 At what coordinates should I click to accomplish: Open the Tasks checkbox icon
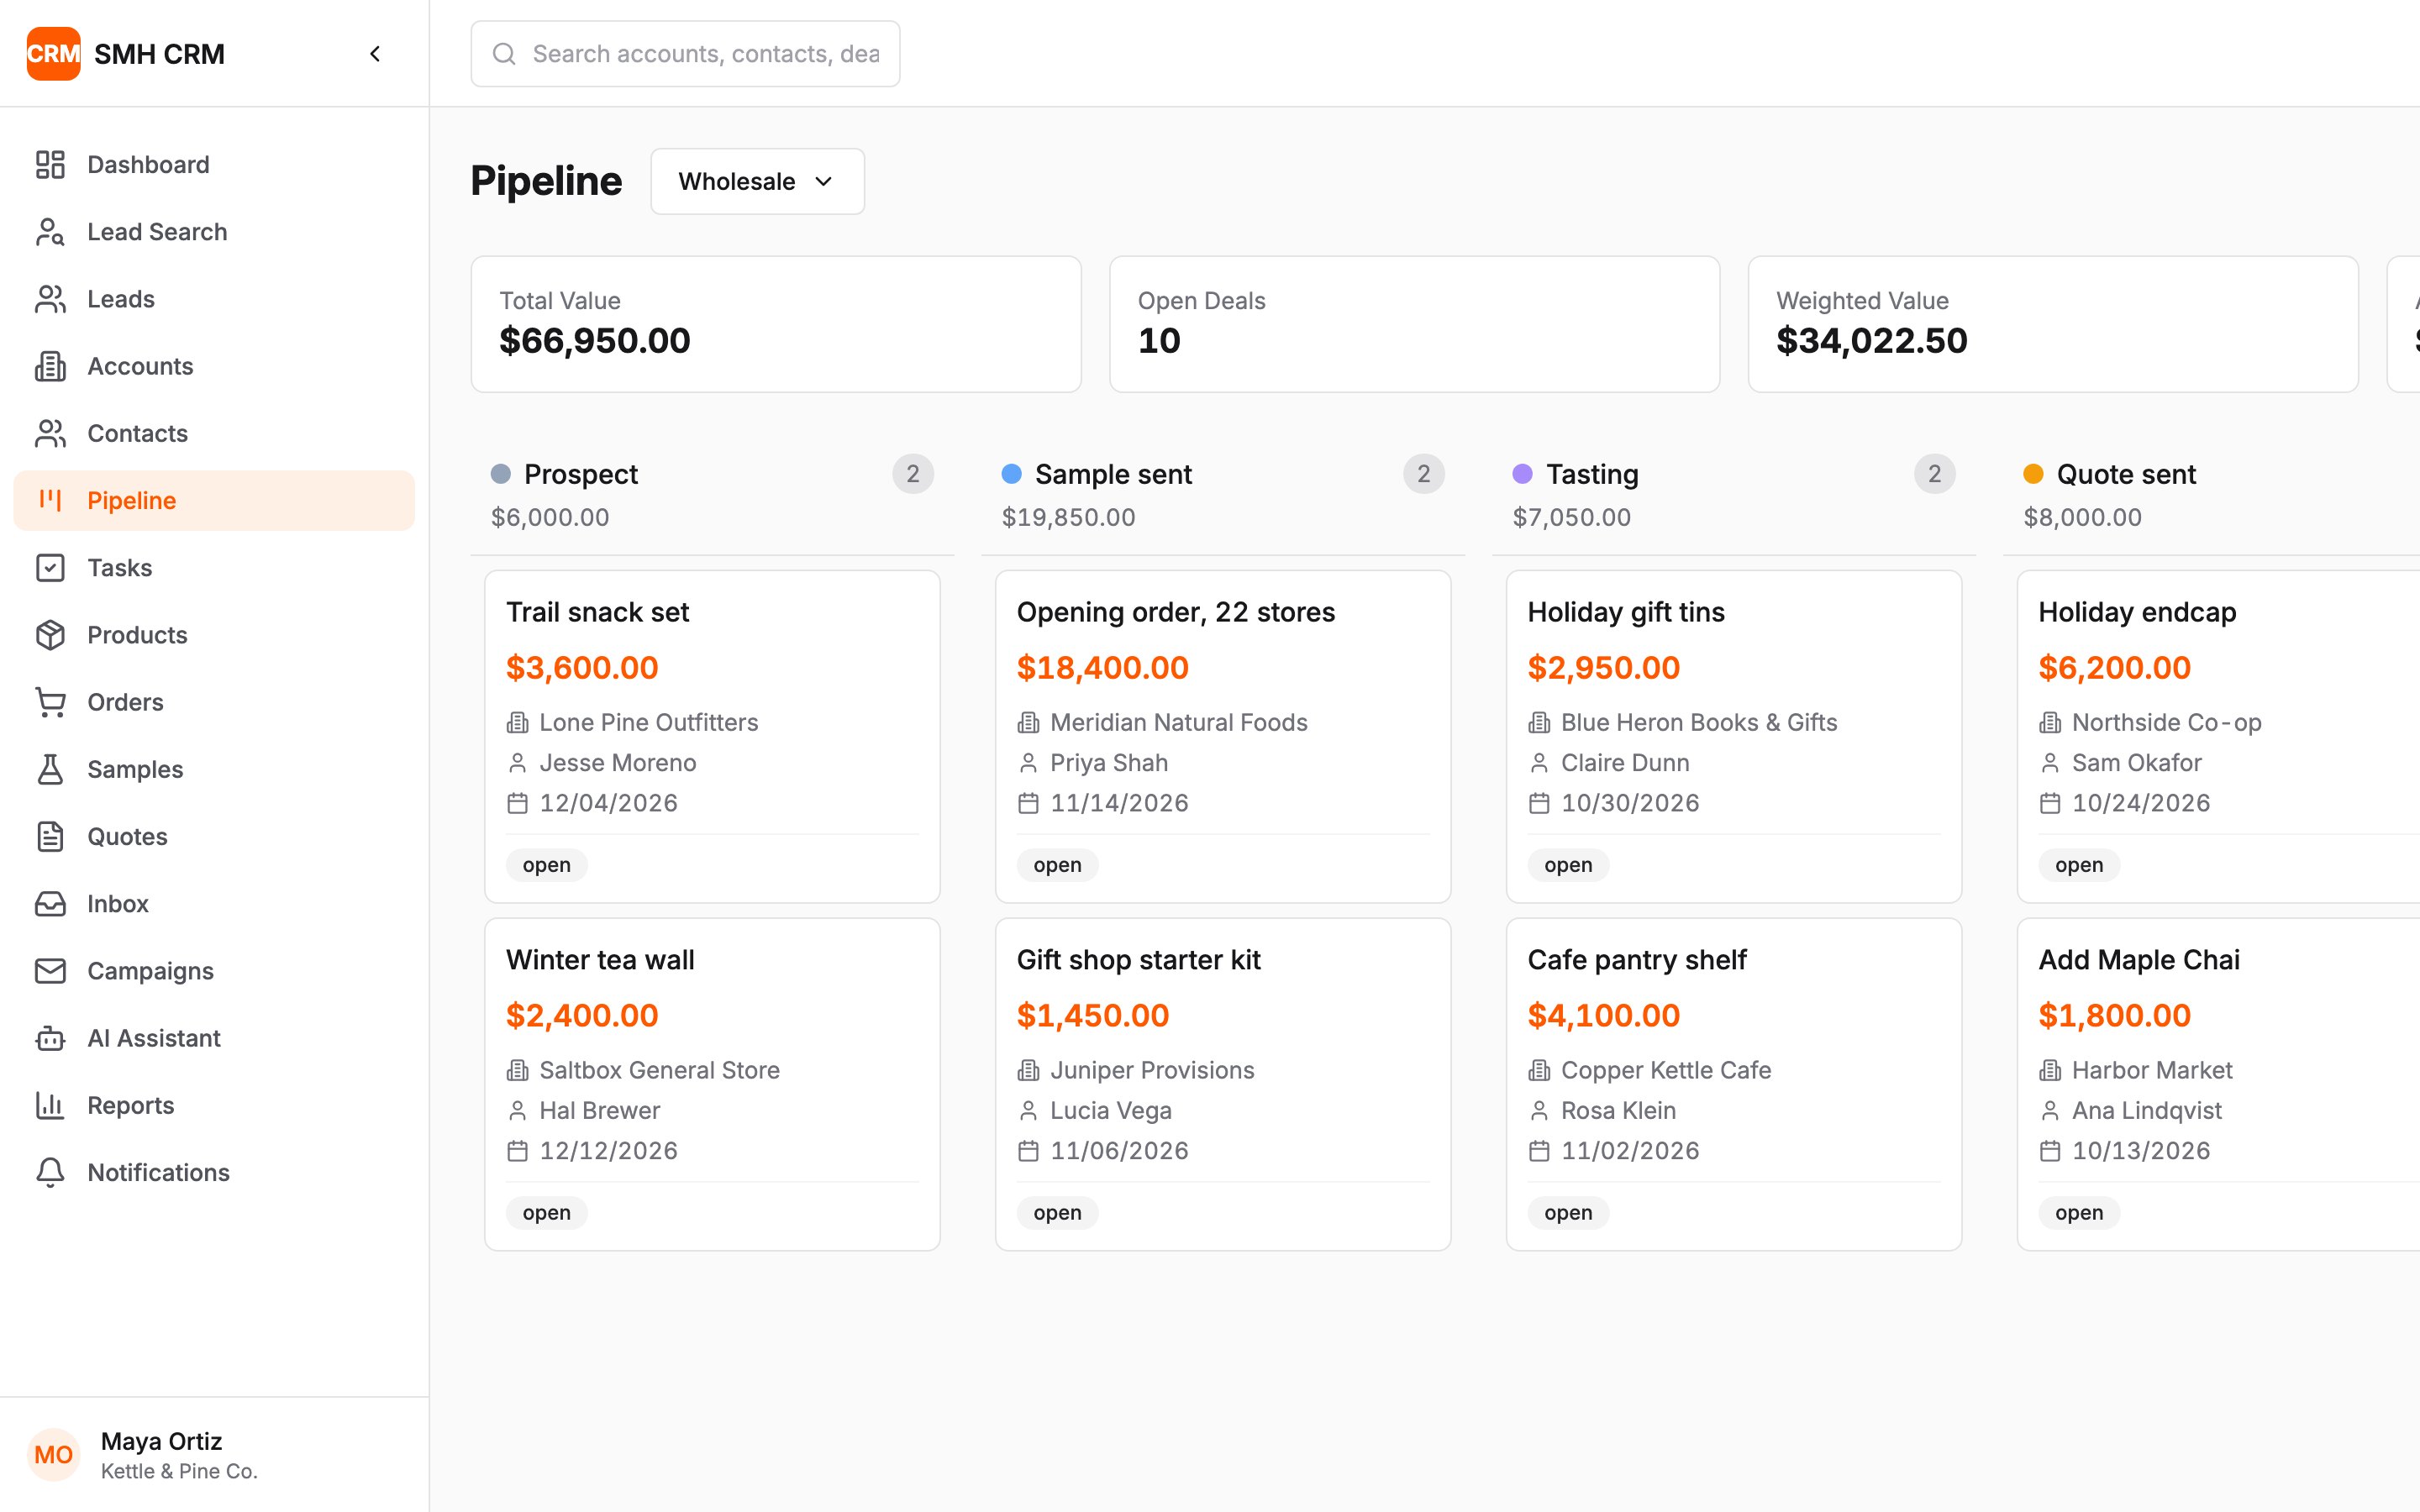(x=50, y=567)
